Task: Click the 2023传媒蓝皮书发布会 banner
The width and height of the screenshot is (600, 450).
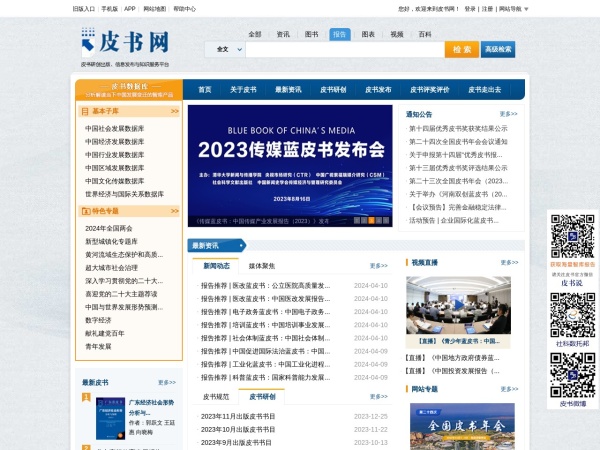Action: click(290, 166)
